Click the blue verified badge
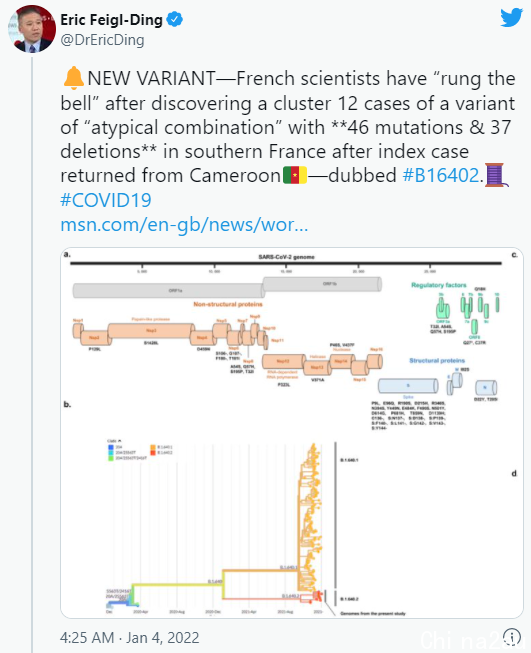 click(175, 19)
